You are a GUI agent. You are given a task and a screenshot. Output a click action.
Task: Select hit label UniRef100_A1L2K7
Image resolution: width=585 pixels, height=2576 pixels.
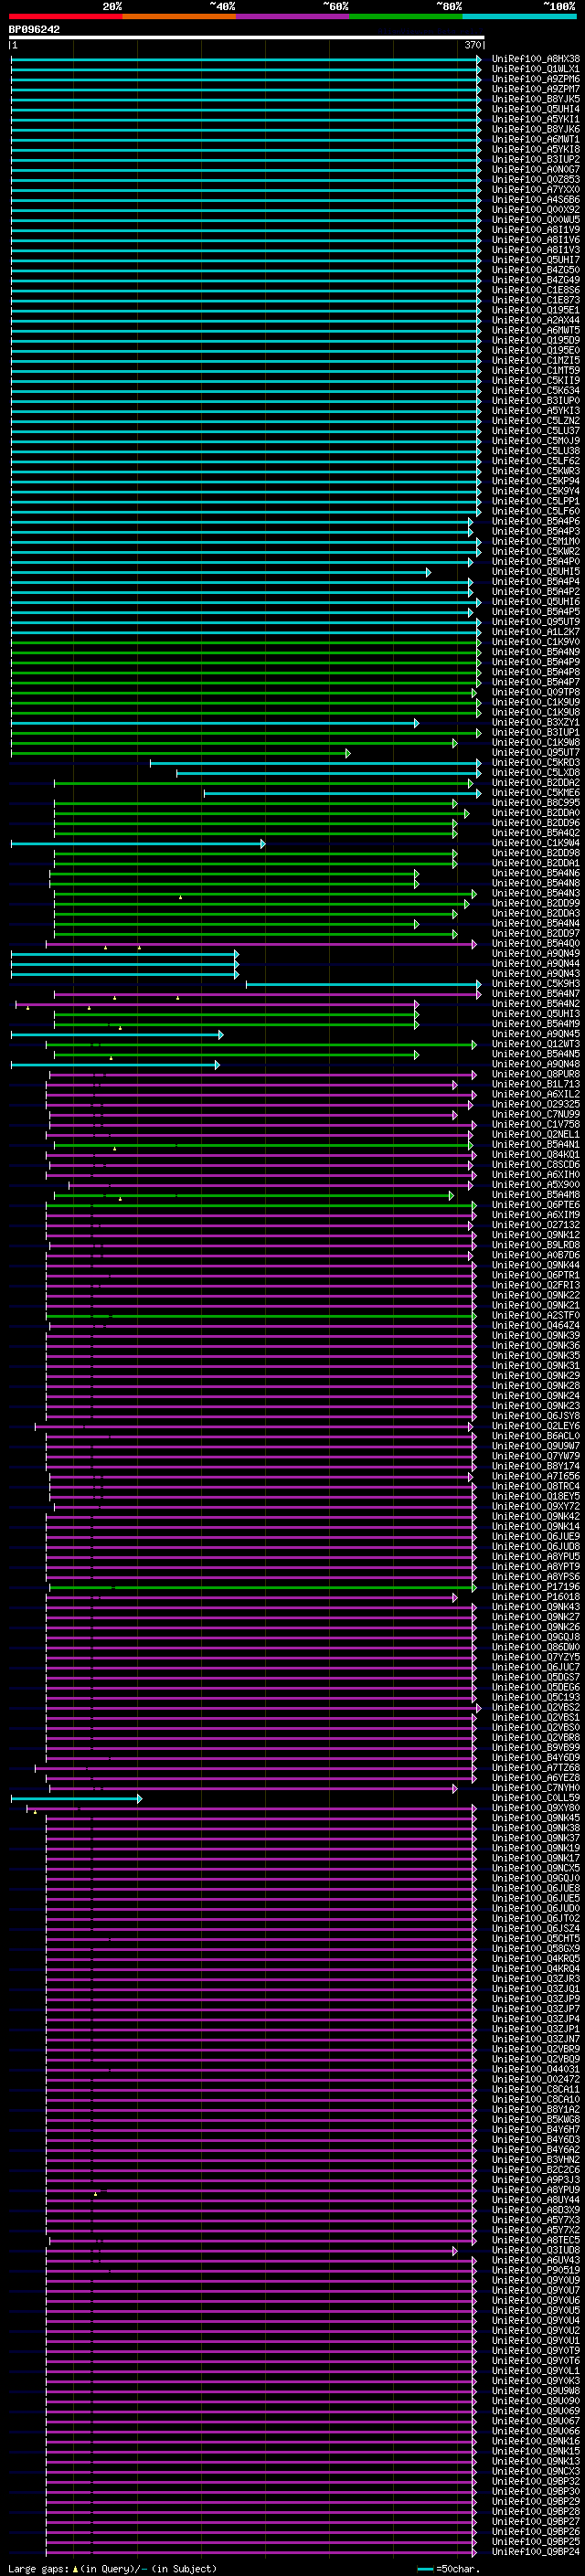(x=536, y=632)
